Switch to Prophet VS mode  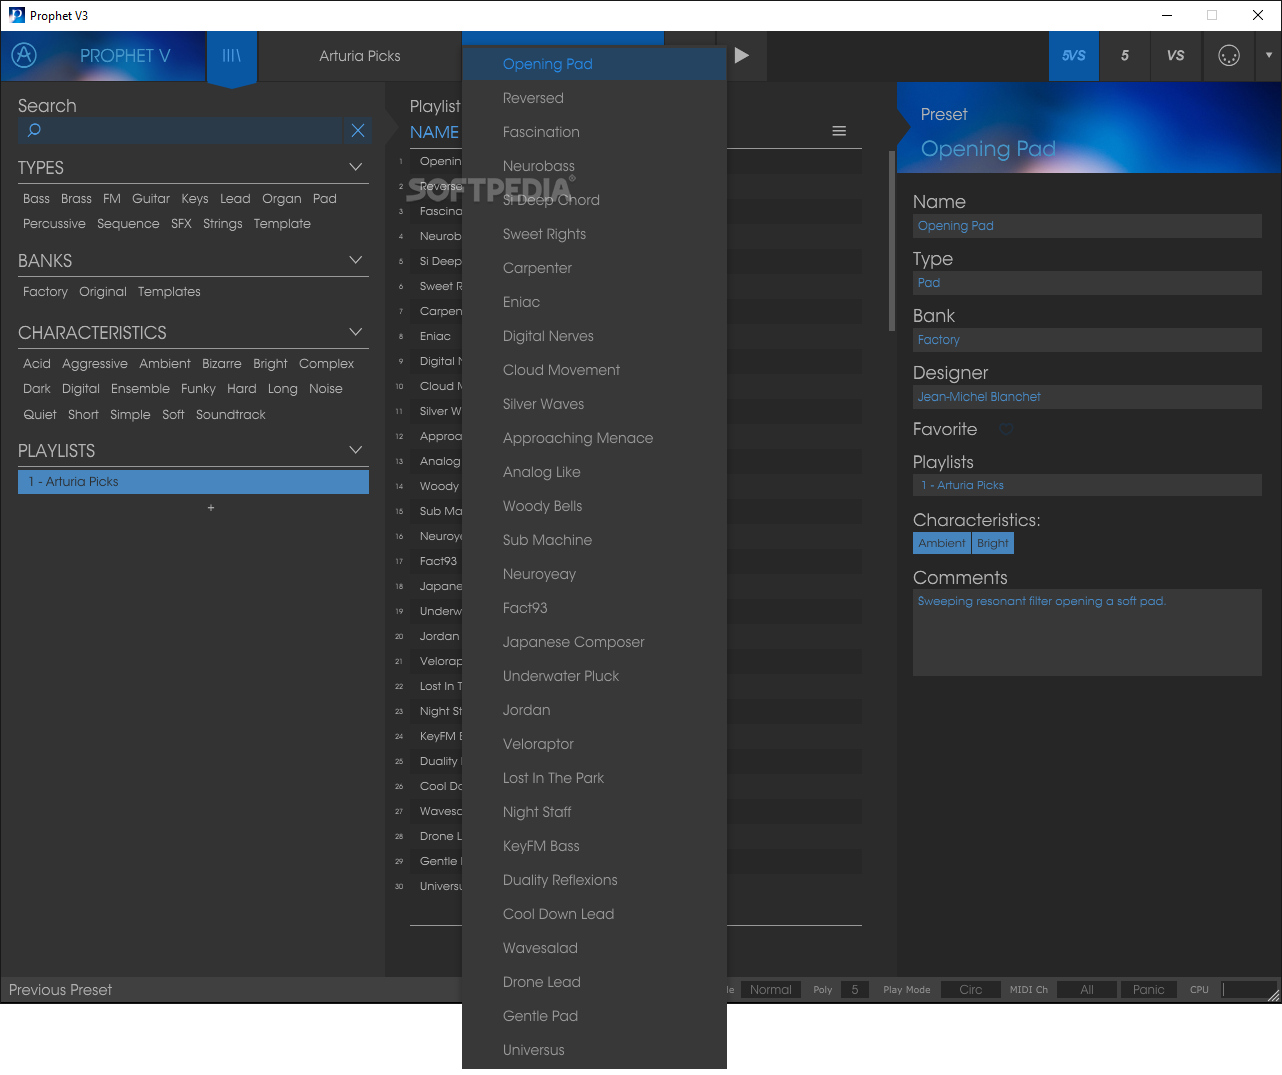[x=1176, y=56]
